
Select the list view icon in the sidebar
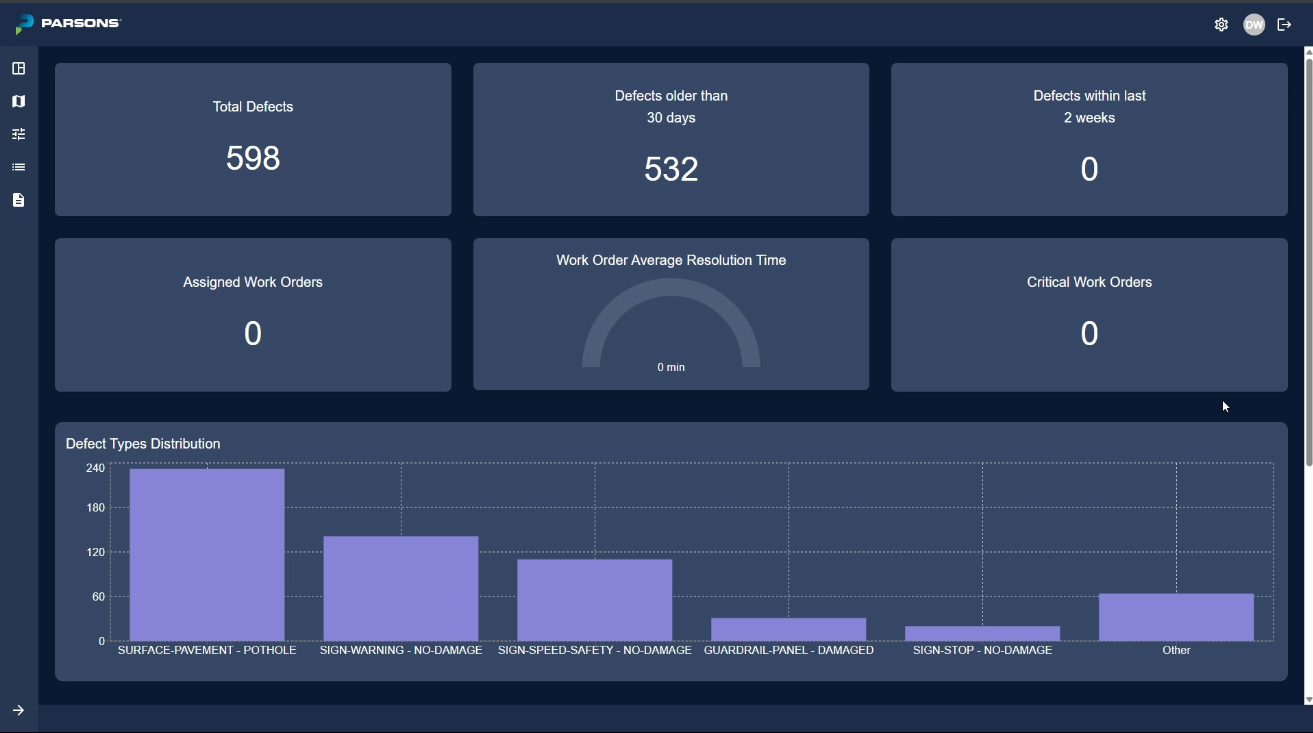tap(18, 166)
